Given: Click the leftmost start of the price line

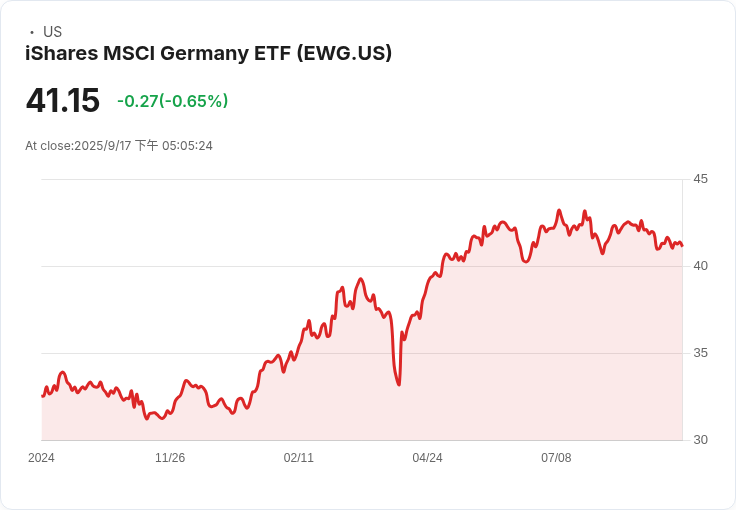Looking at the screenshot, I should pos(43,396).
